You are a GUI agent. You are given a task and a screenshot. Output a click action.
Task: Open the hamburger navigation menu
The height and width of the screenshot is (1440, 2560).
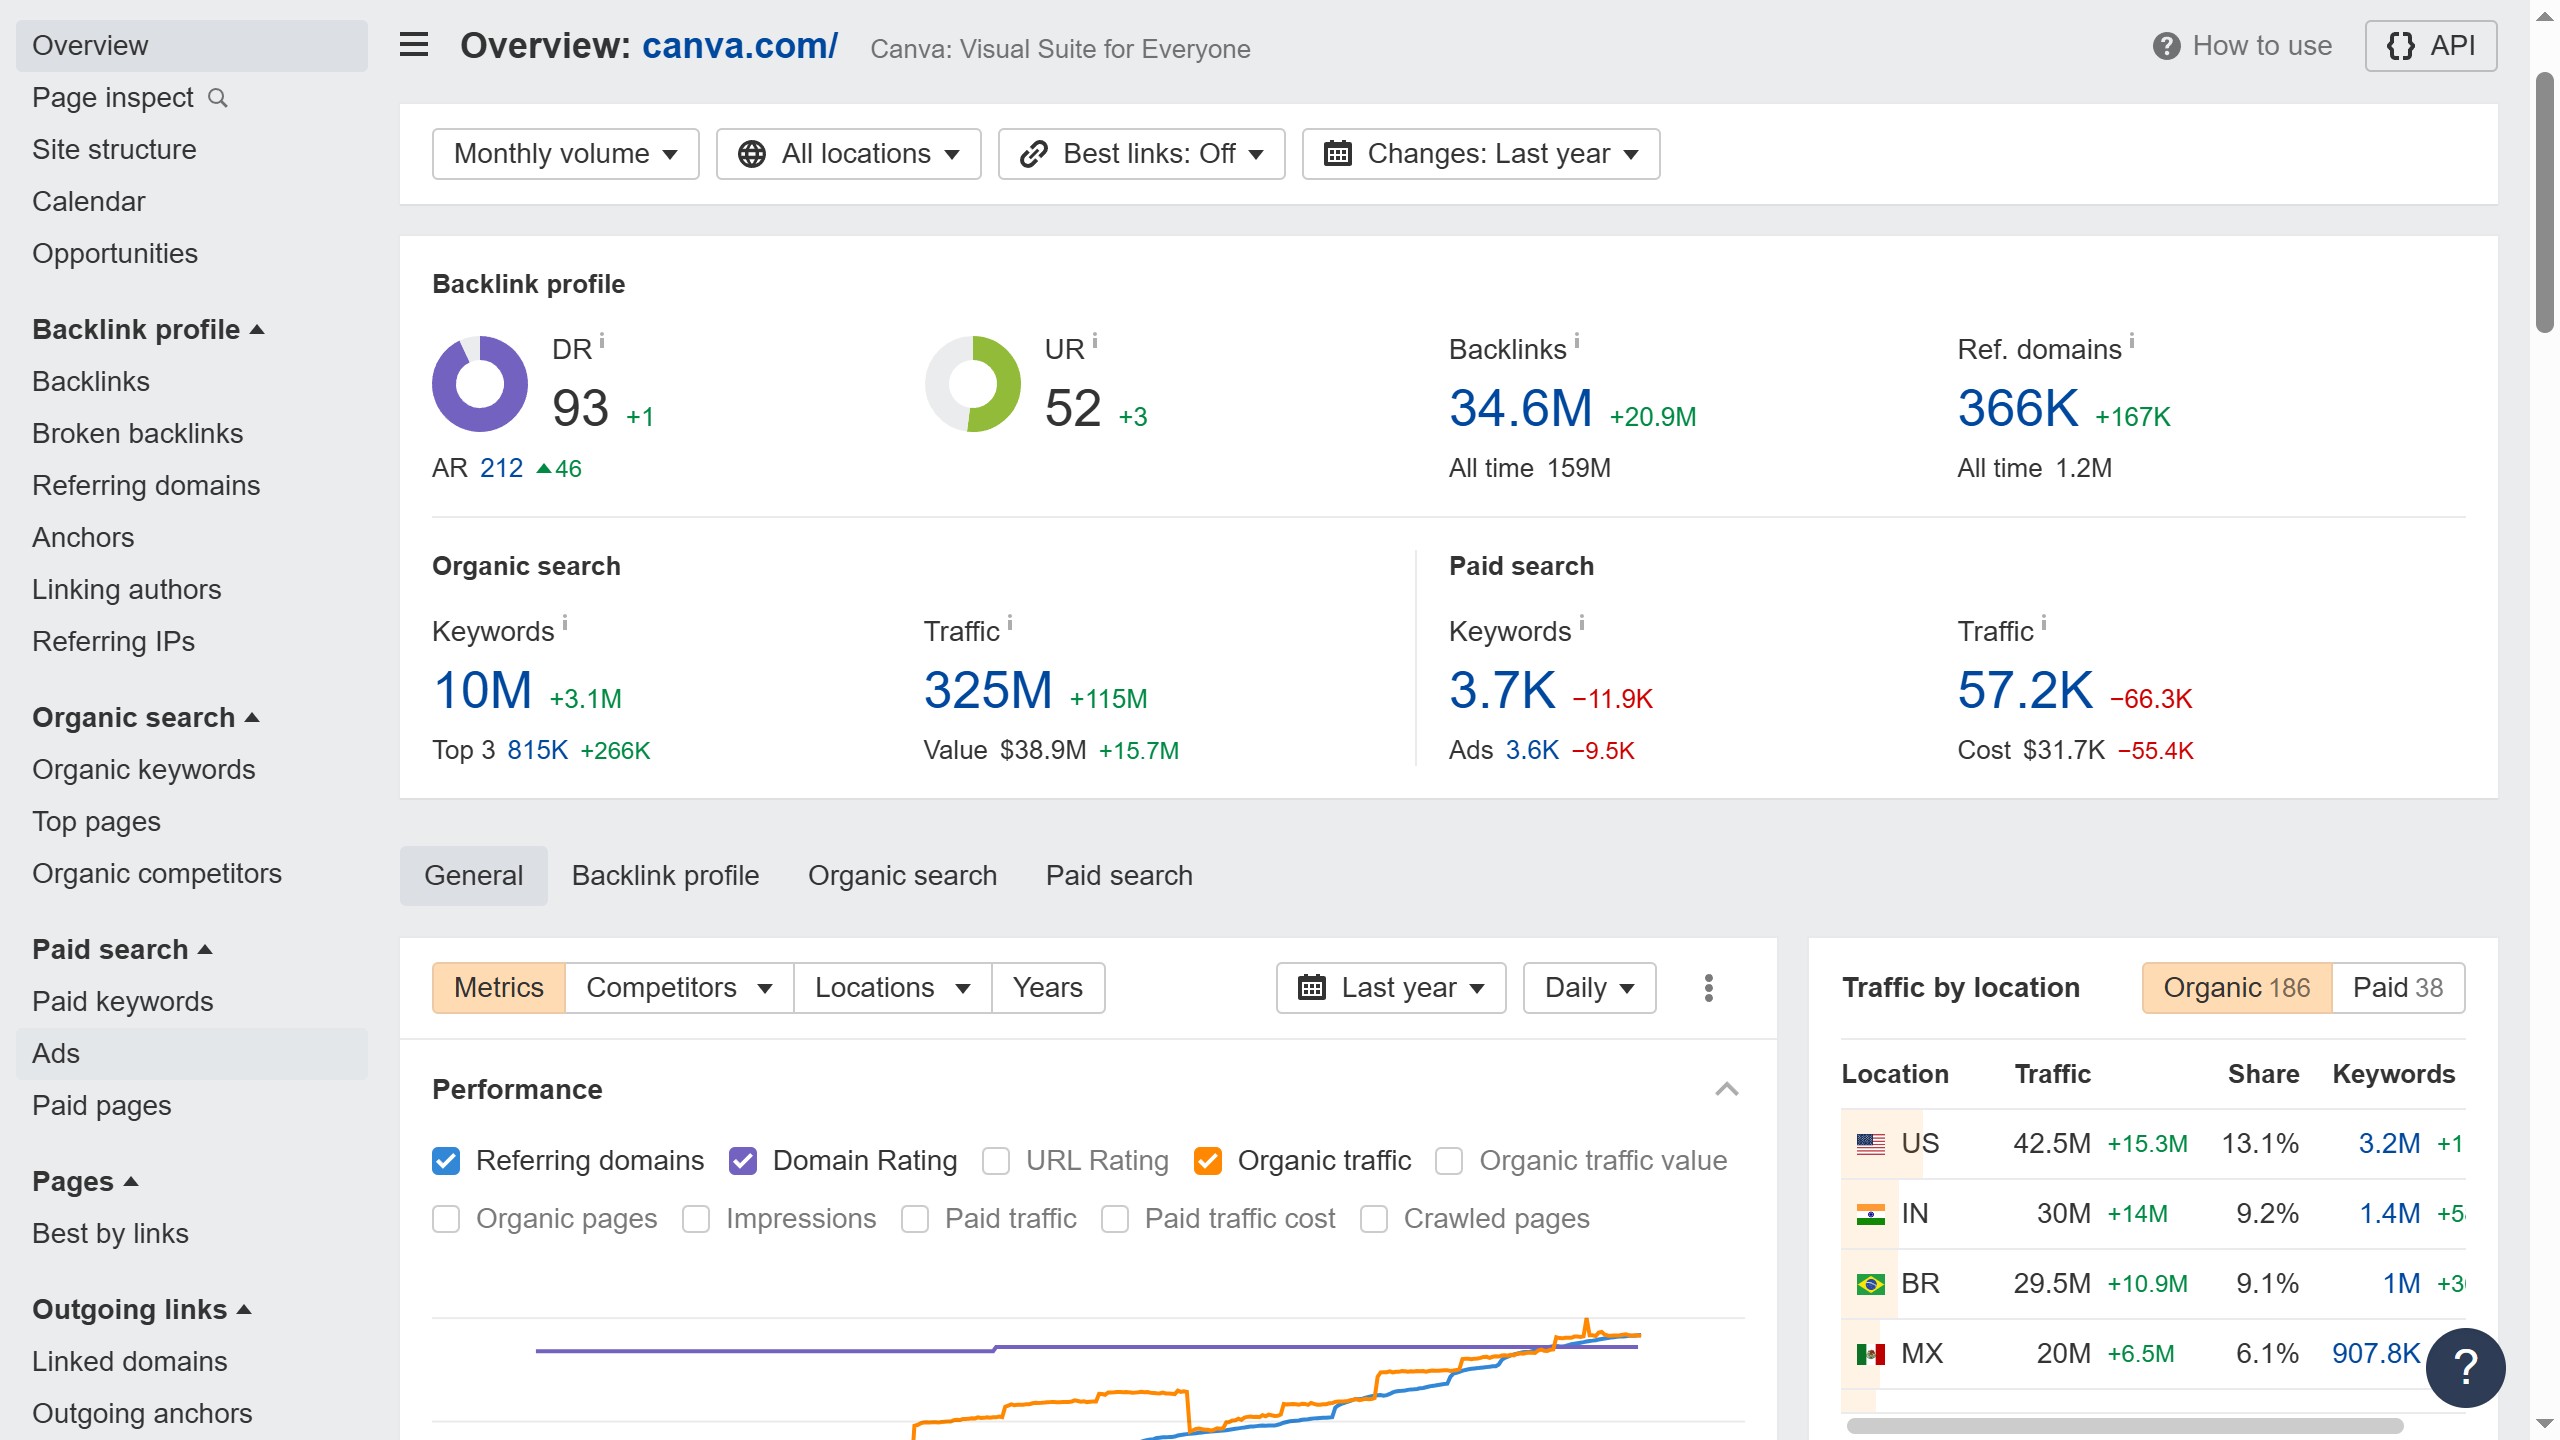(x=412, y=45)
